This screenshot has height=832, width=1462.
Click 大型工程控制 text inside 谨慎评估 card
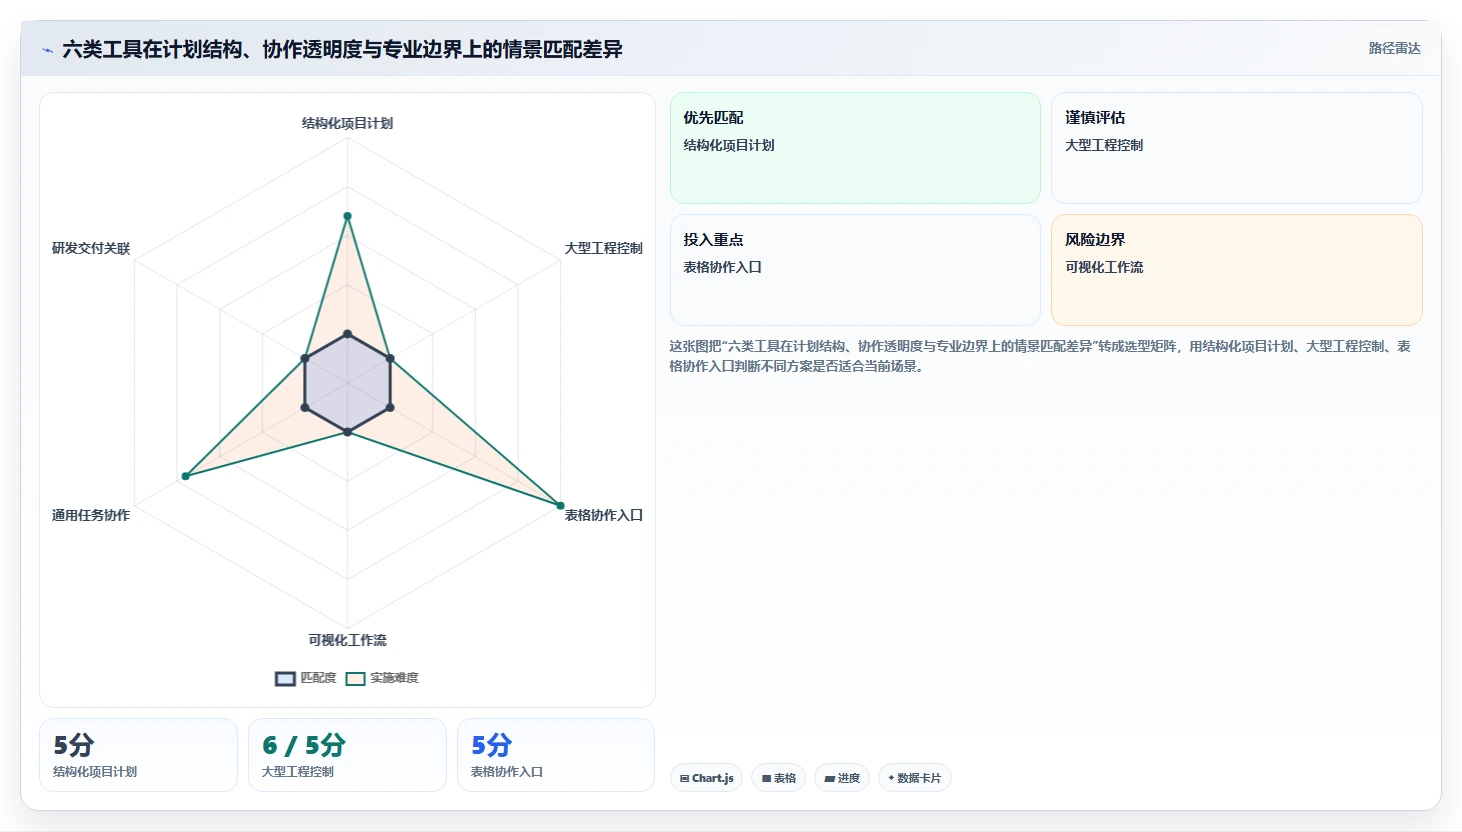[x=1104, y=145]
